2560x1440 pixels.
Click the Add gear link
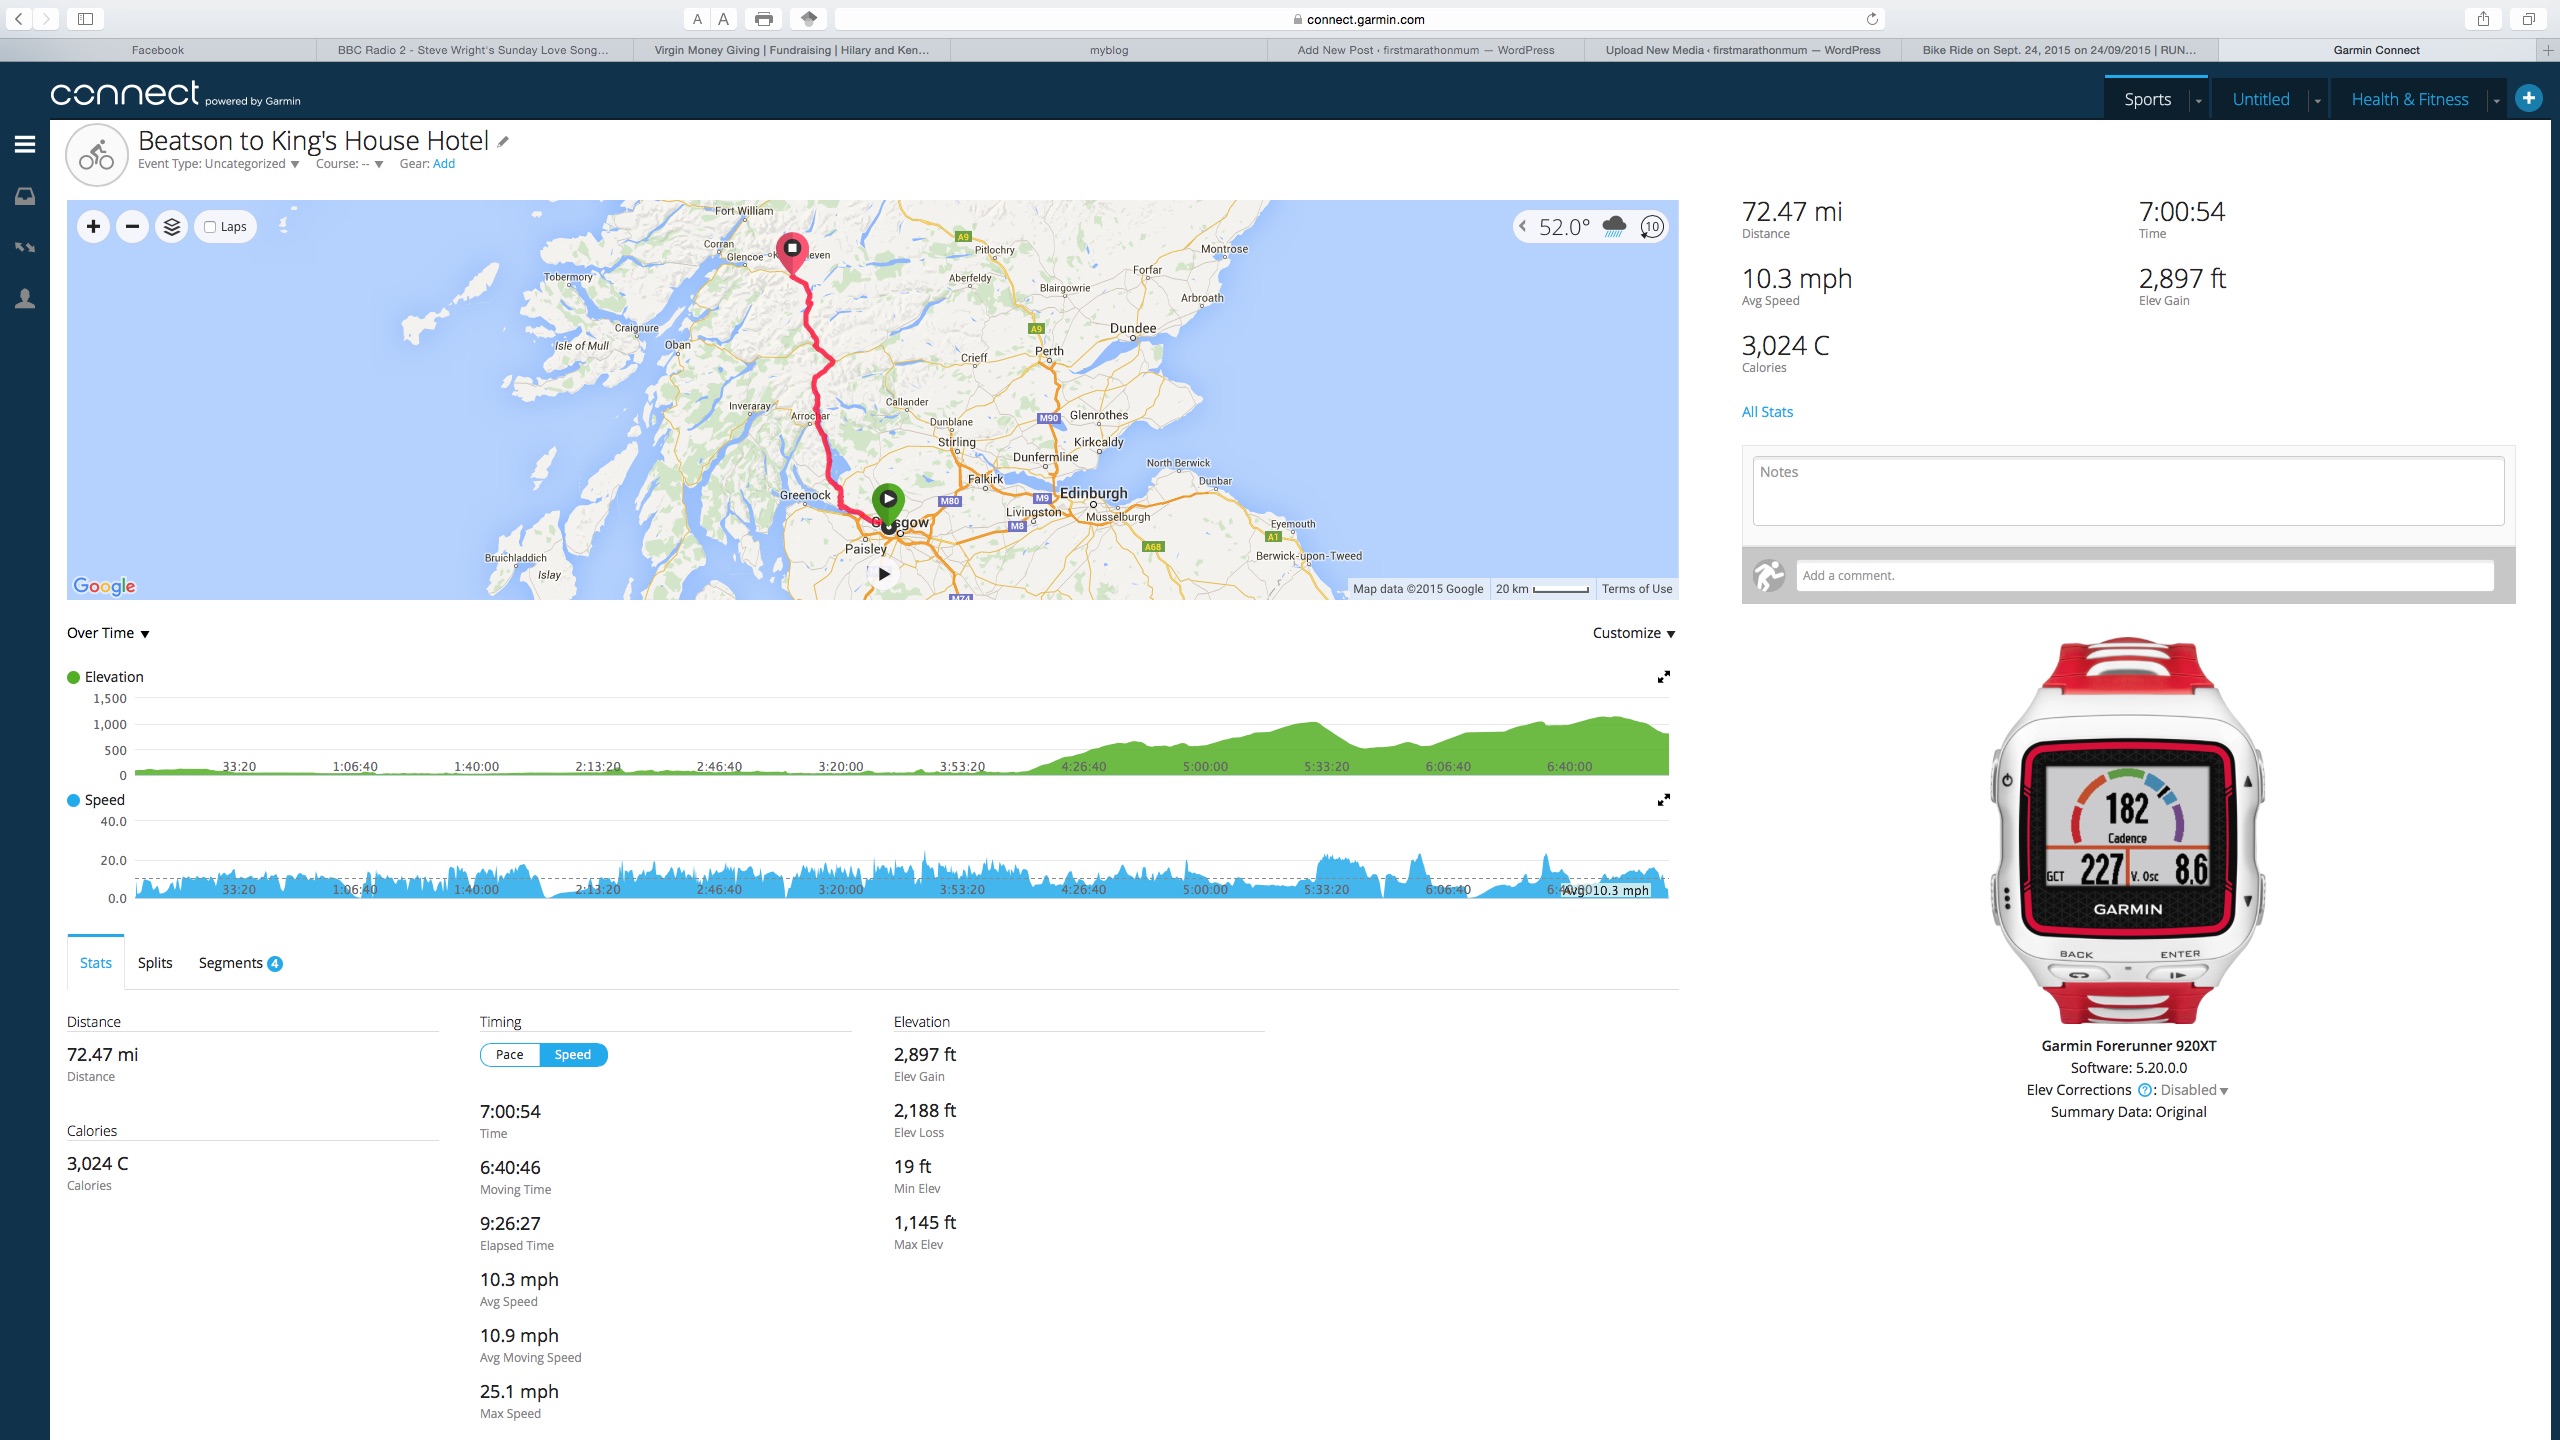tap(444, 164)
